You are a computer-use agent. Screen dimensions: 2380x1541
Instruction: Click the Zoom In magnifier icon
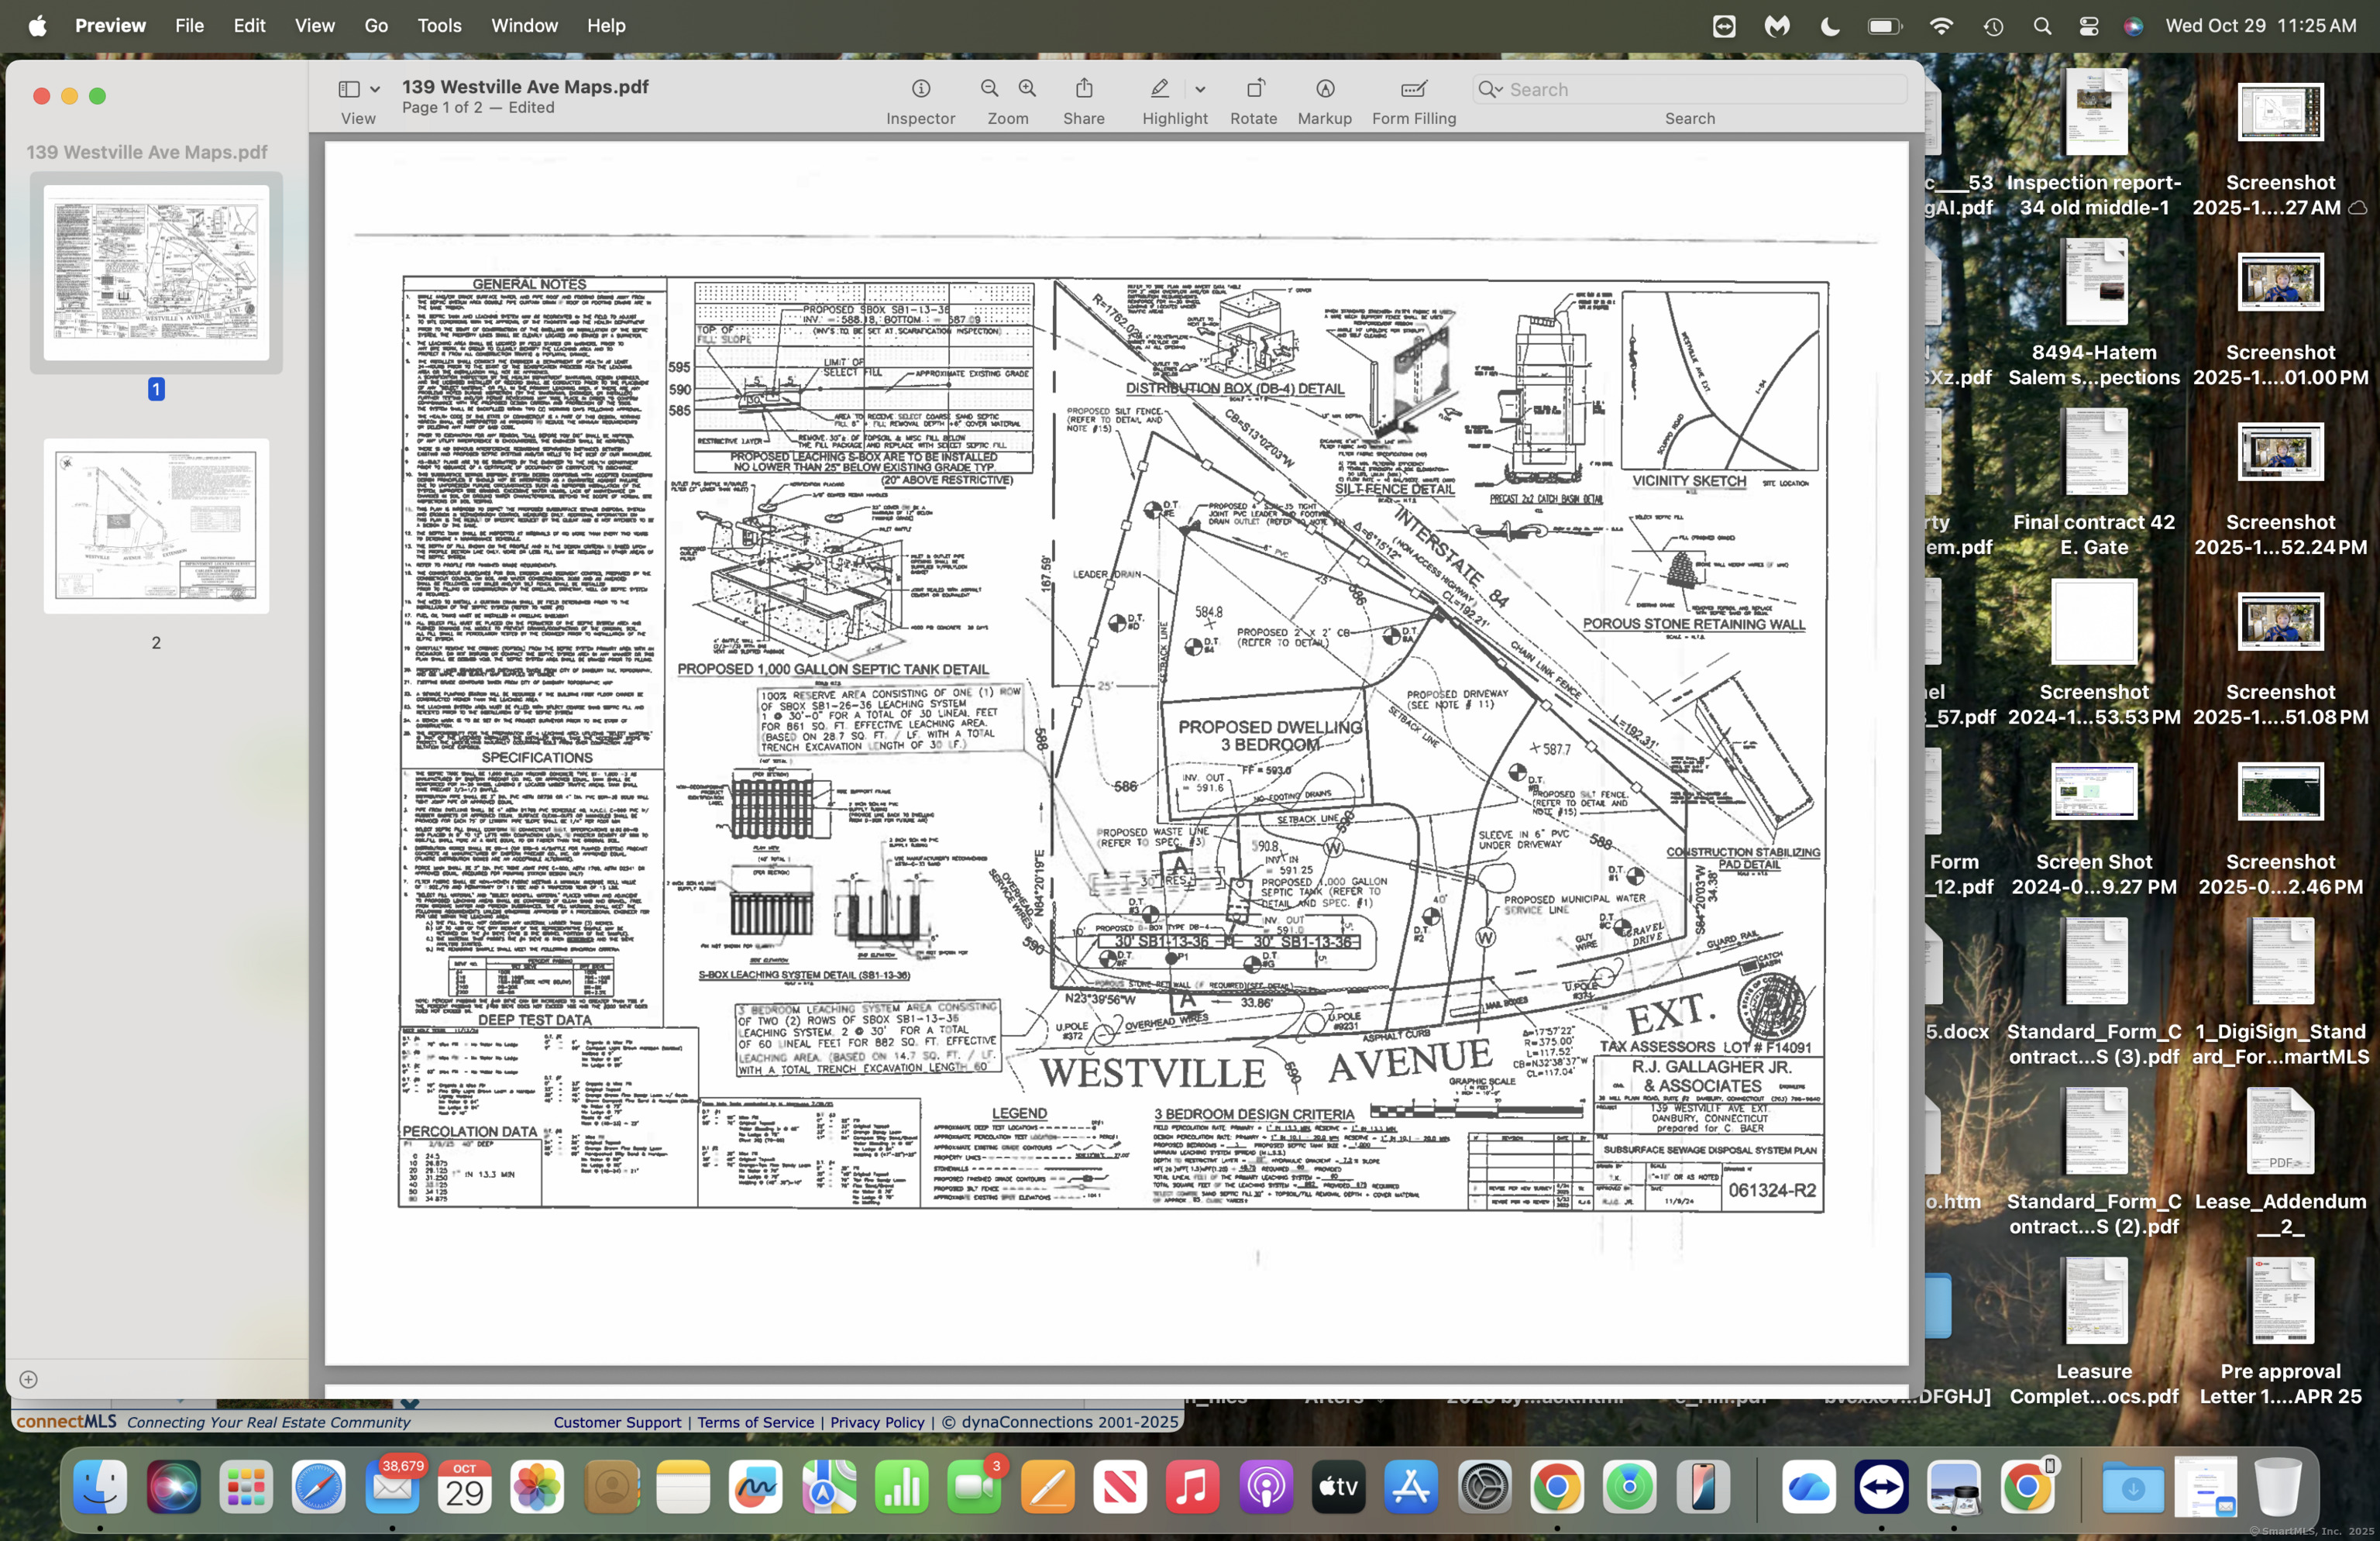[1027, 89]
